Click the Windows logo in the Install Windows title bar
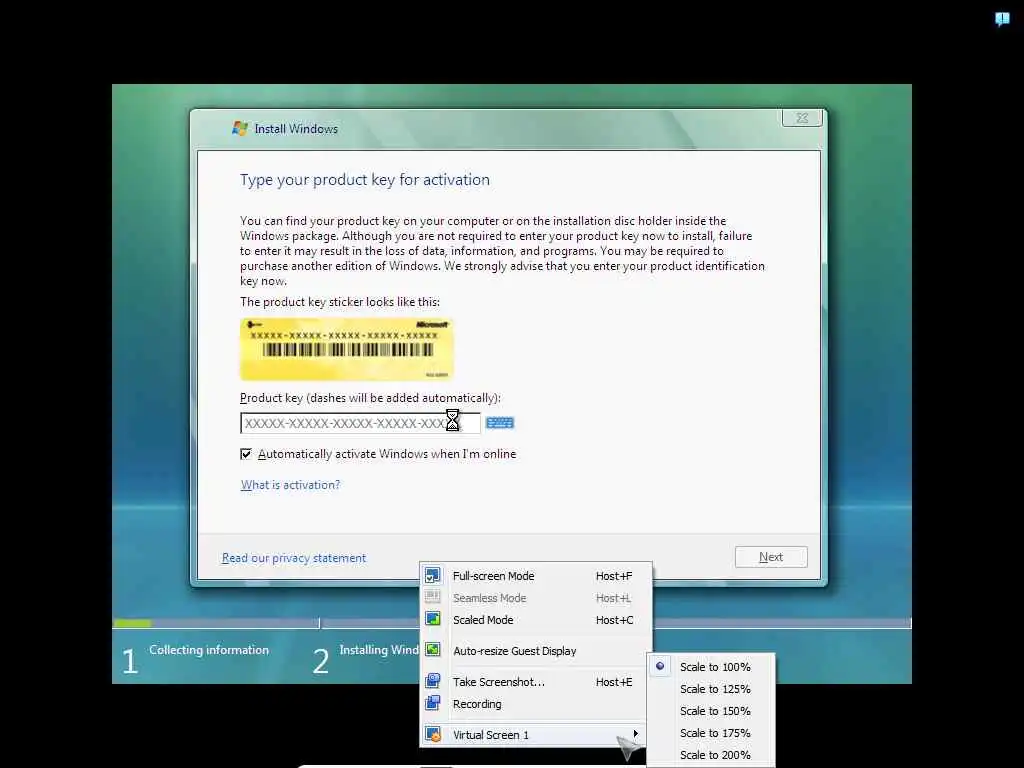Image resolution: width=1024 pixels, height=768 pixels. [240, 128]
